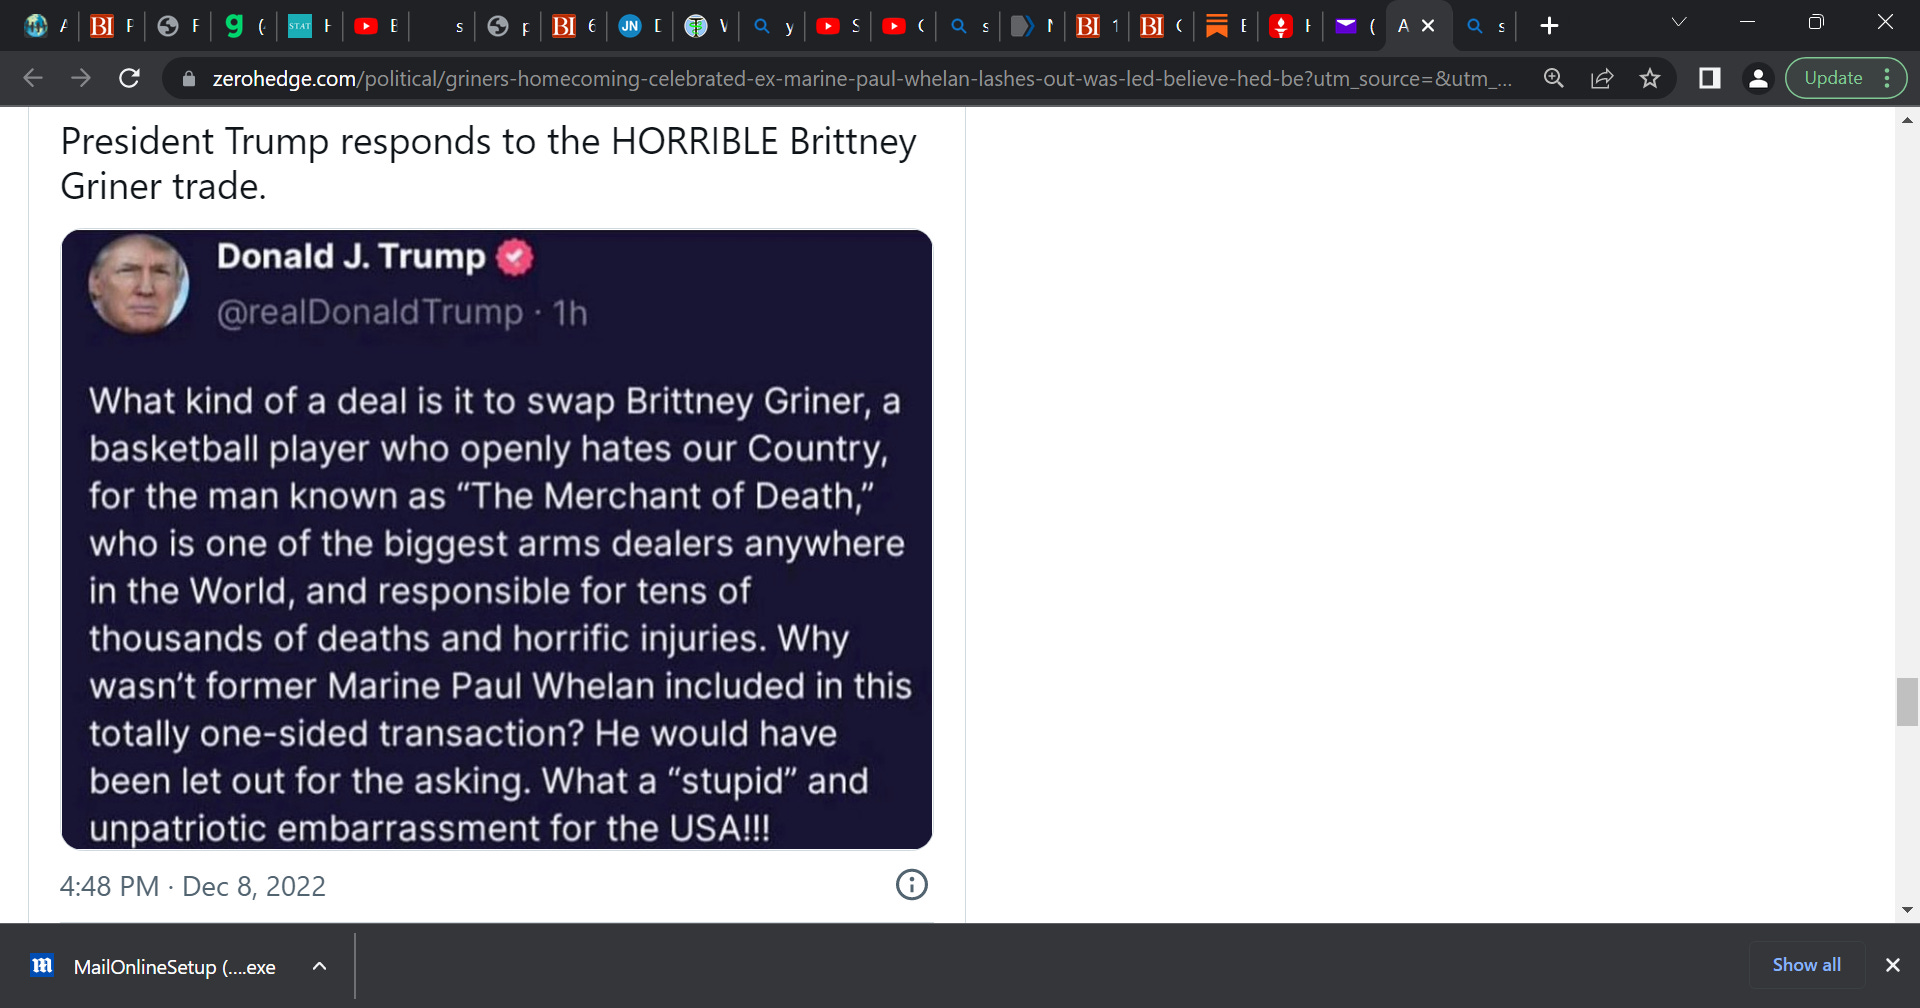Screen dimensions: 1920x1008
Task: Share this page via the share icon
Action: pos(1602,78)
